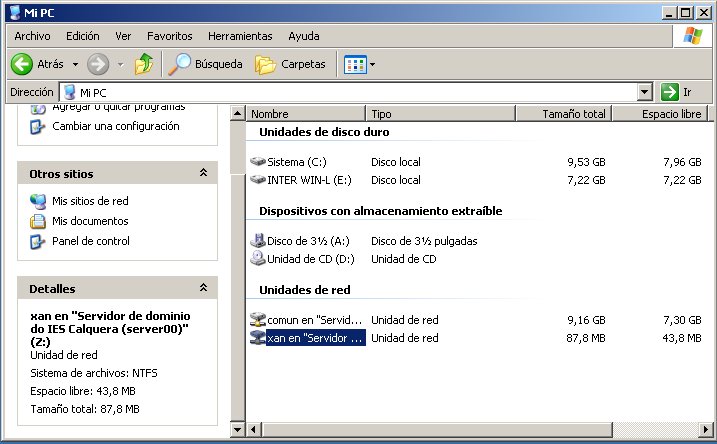717x444 pixels.
Task: Click the Windows logo throbber
Action: [x=692, y=36]
